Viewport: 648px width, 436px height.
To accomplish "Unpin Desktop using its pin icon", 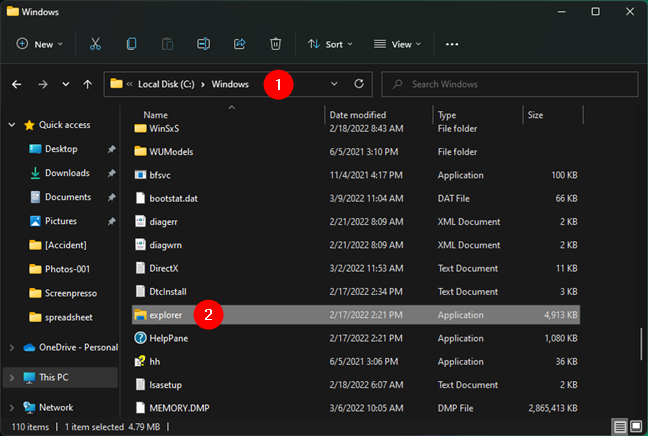I will click(112, 149).
